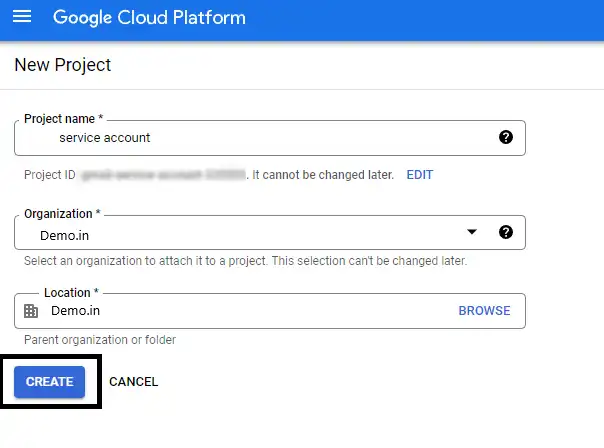604x448 pixels.
Task: Expand the Organization dropdown arrow
Action: pos(472,232)
